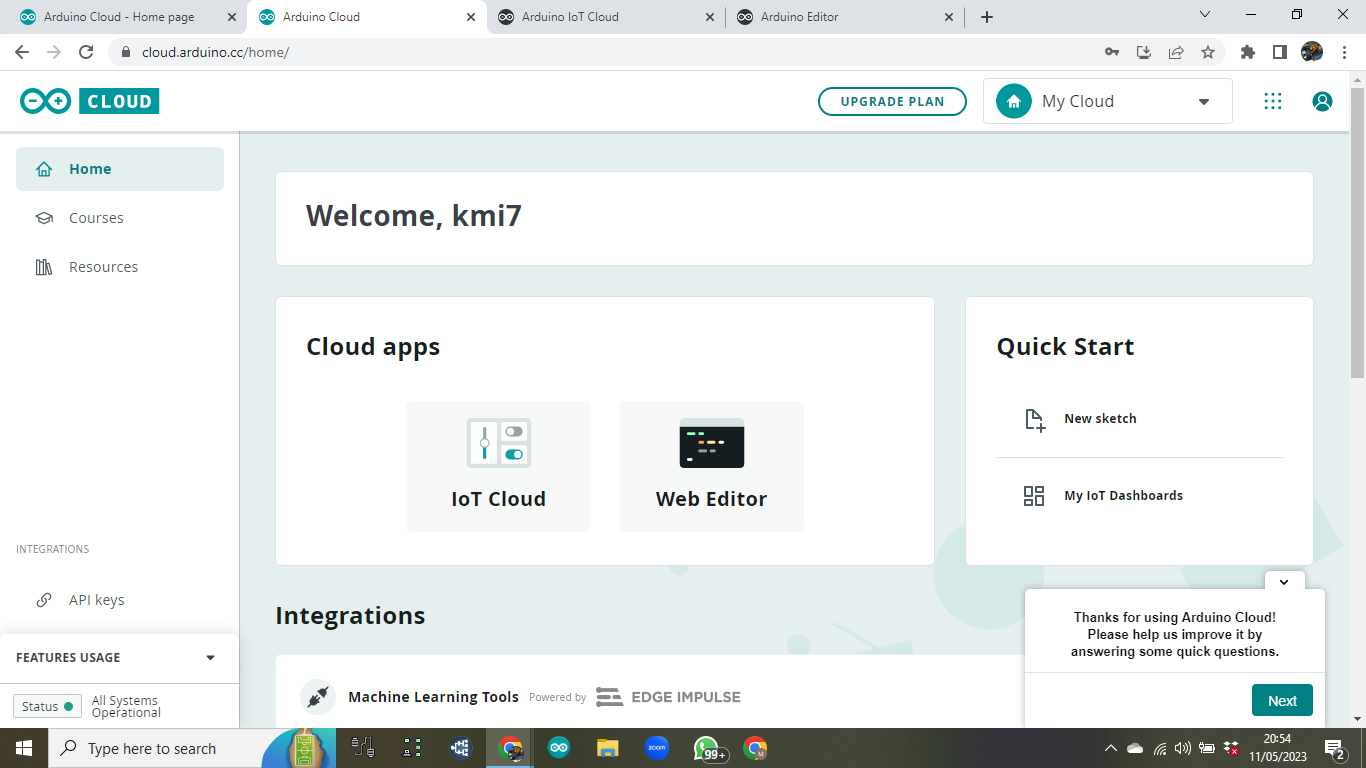1366x768 pixels.
Task: Click the Arduino Cloud logo
Action: tap(89, 101)
